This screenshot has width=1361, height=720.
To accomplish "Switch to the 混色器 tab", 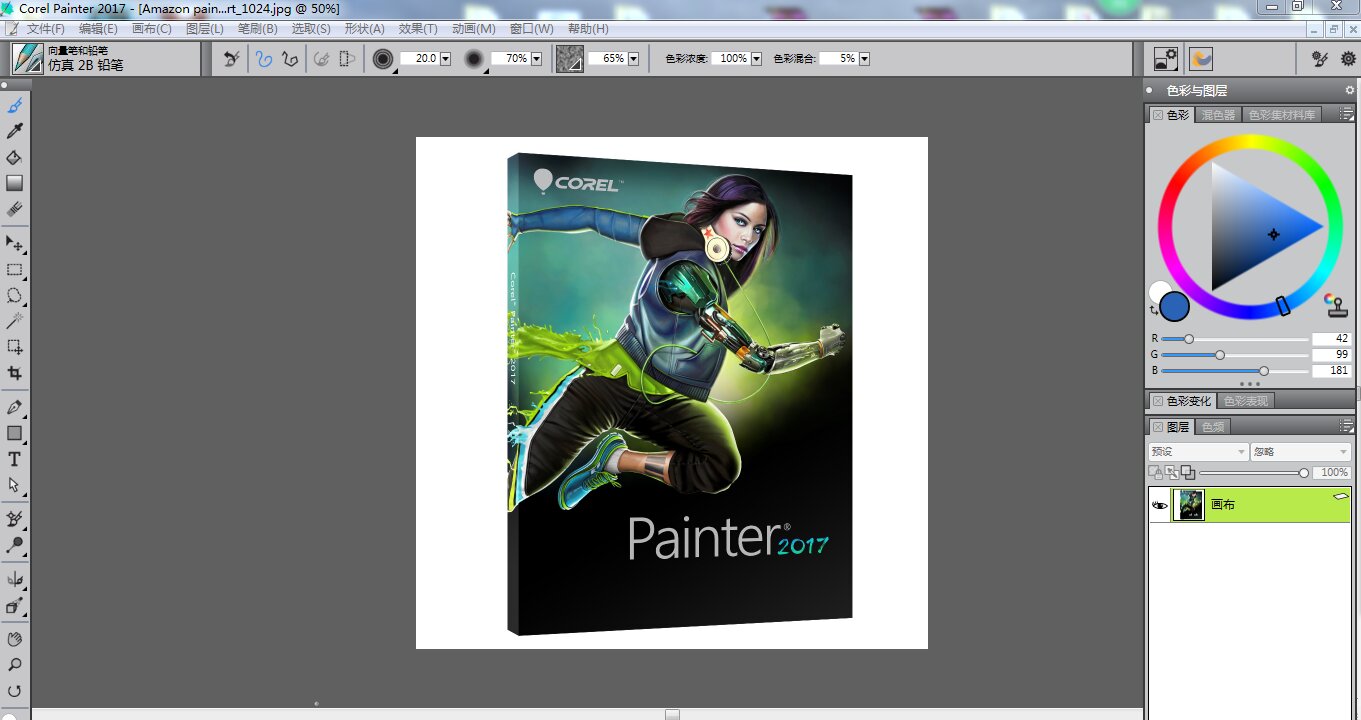I will point(1218,115).
